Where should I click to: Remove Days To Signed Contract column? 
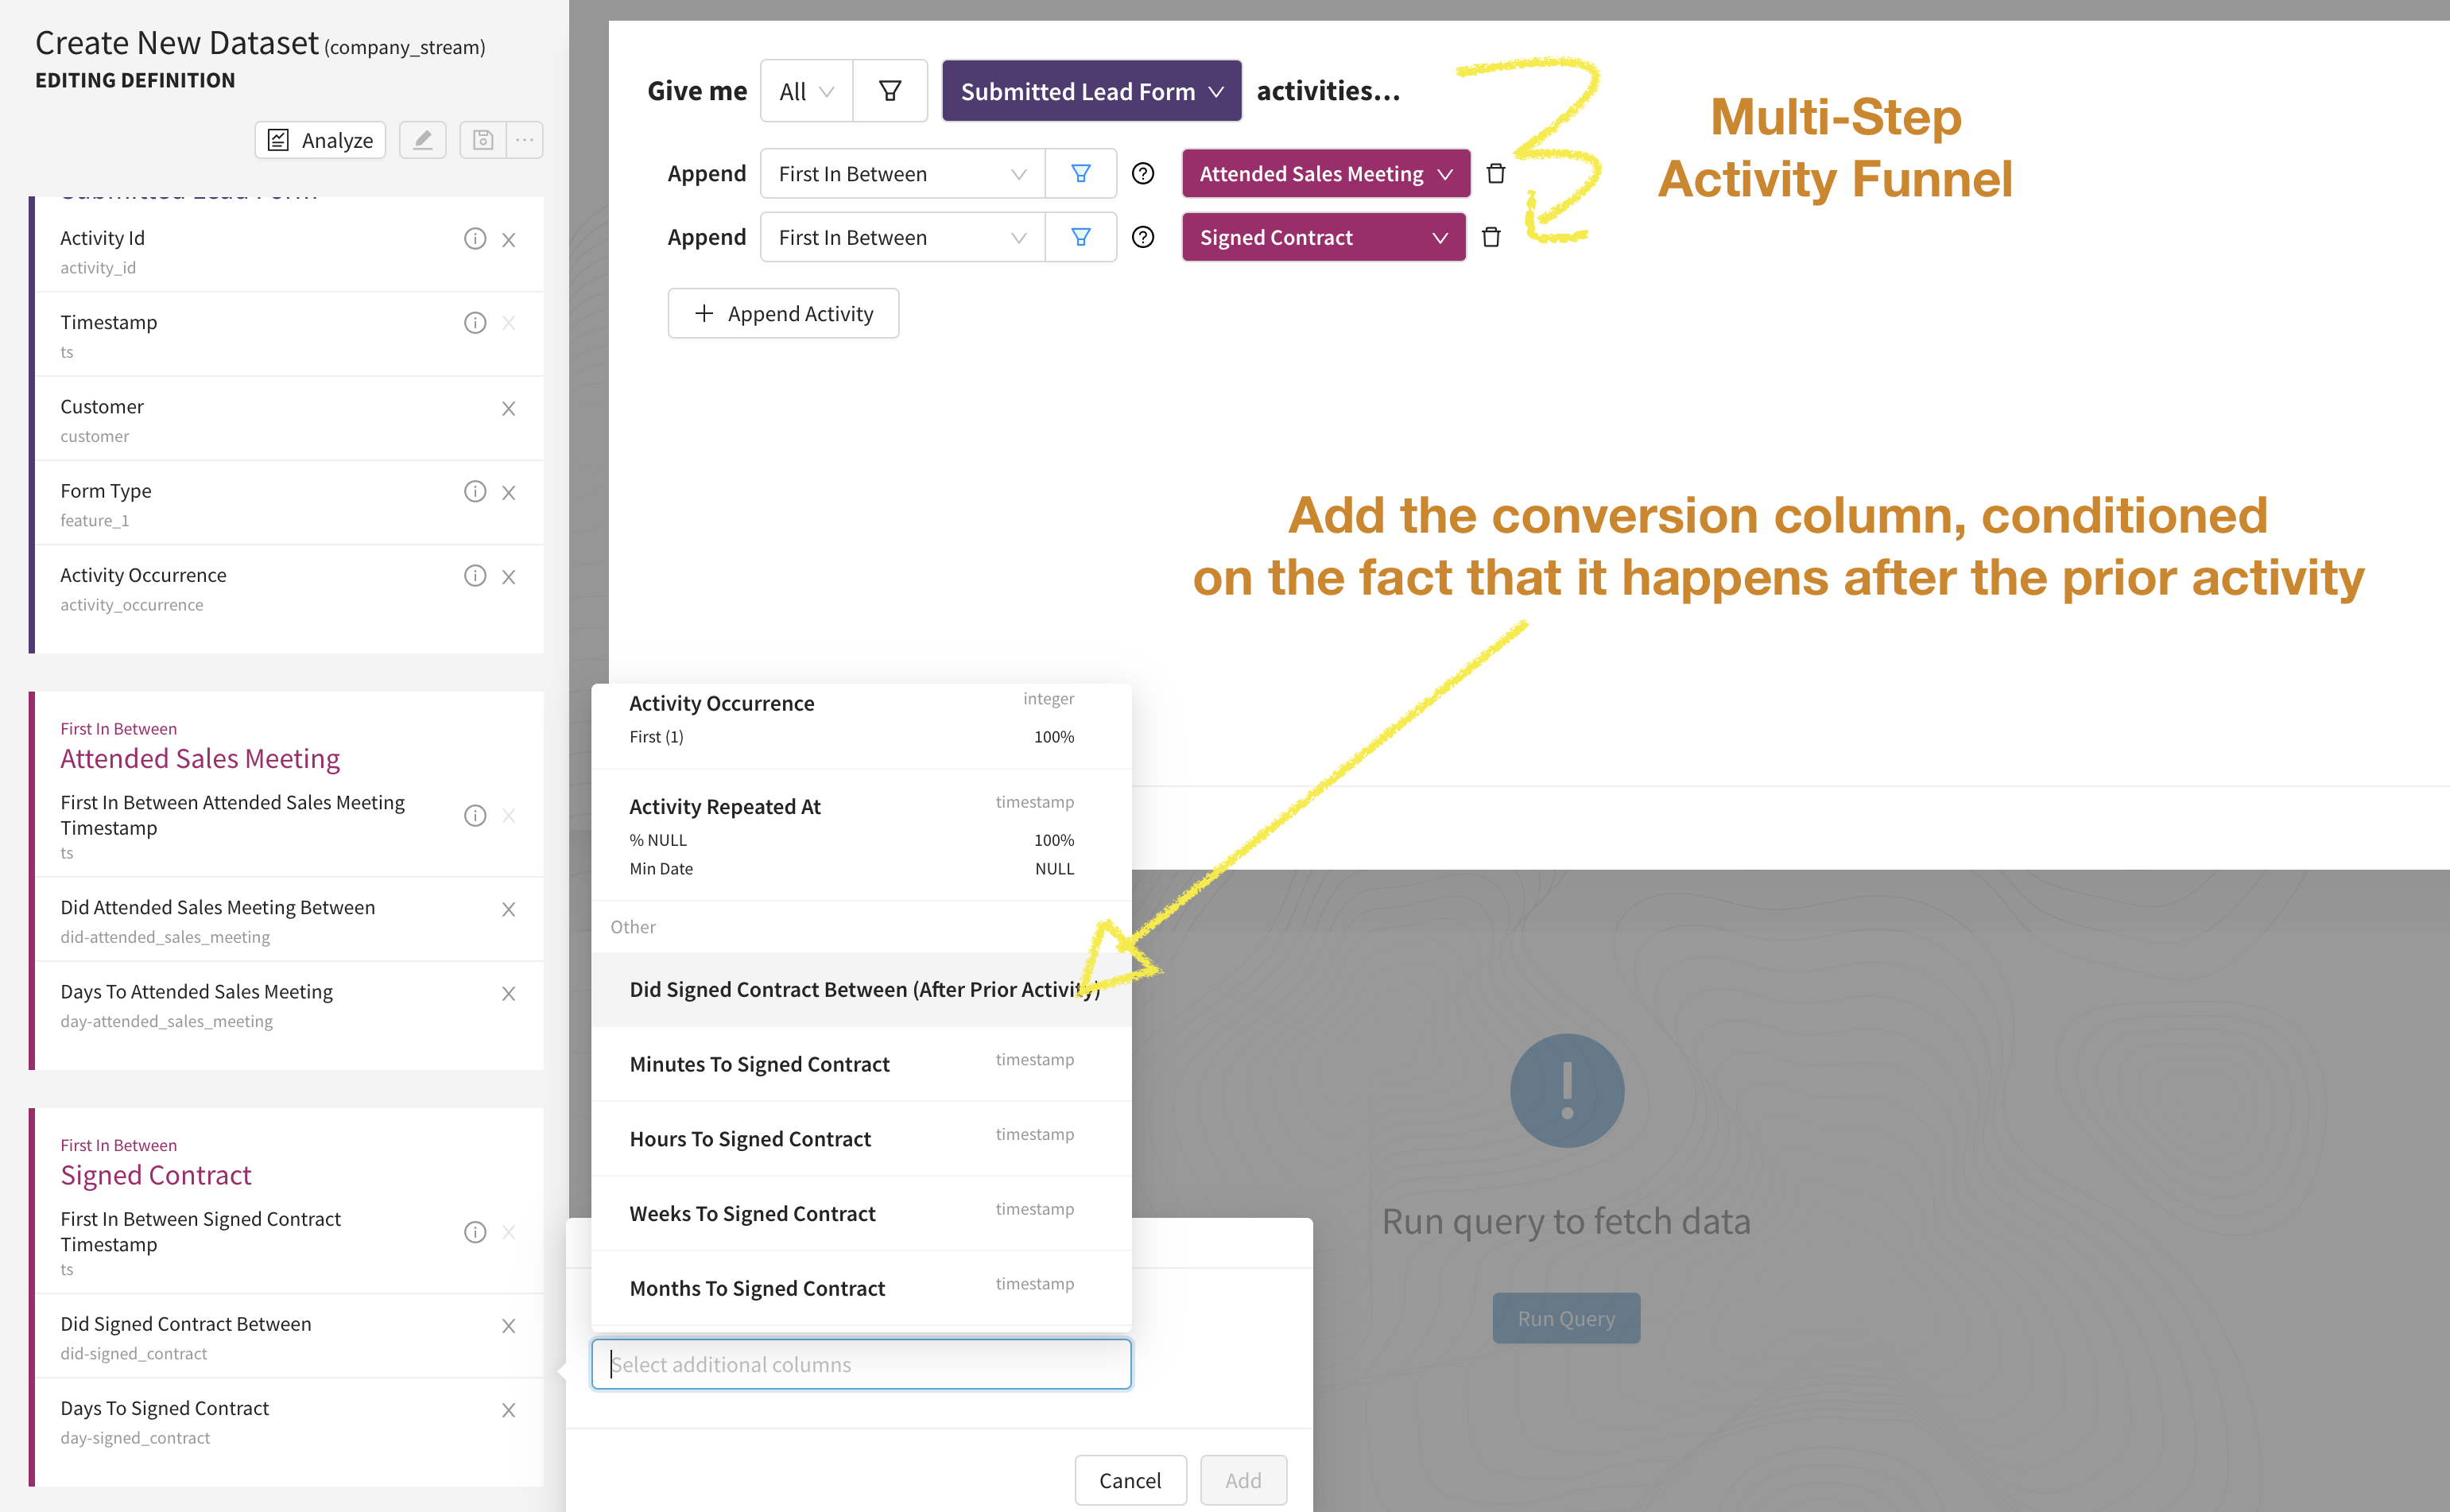508,1410
